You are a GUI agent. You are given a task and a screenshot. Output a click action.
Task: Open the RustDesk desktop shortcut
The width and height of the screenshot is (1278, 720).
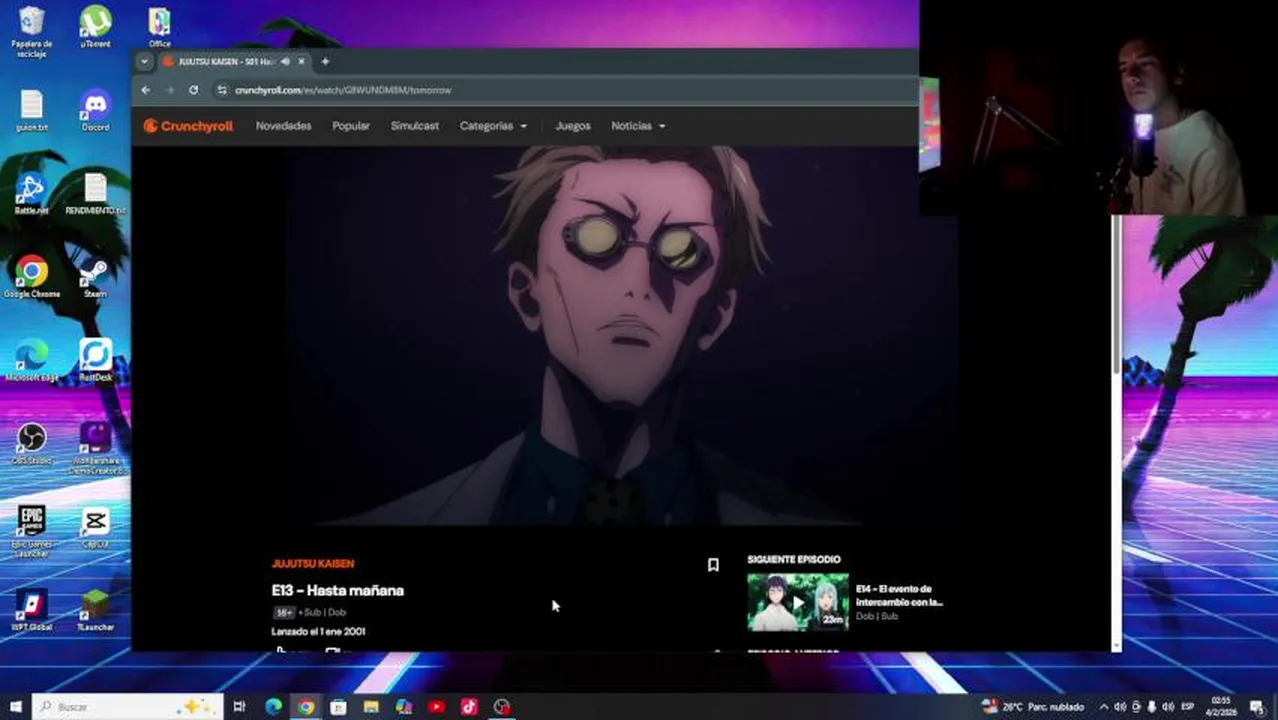(x=95, y=360)
